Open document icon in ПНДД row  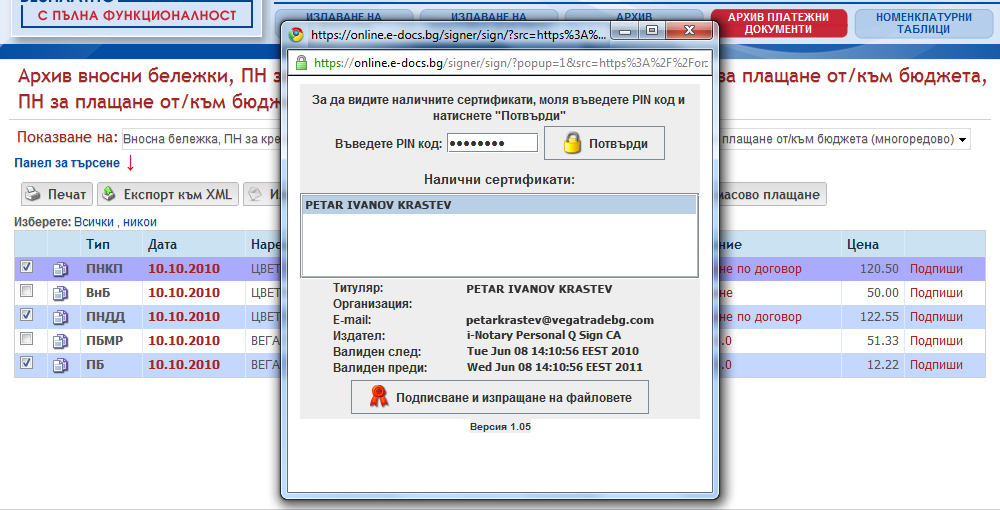tap(60, 317)
